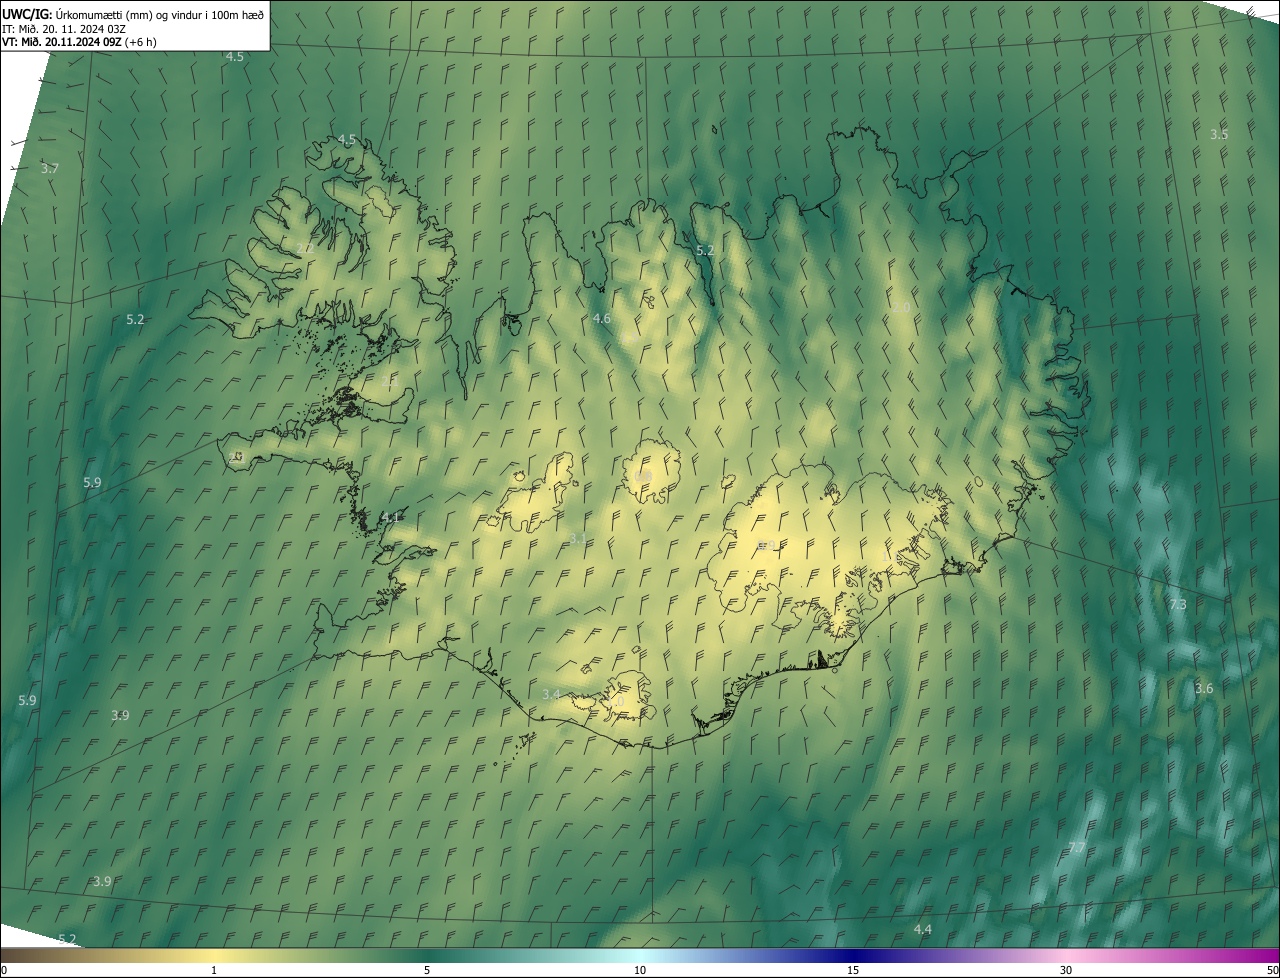Click the 'UWC/IG: Úrkomumætti (mm)' title line
Screen dimensions: 1280x978
pos(133,14)
